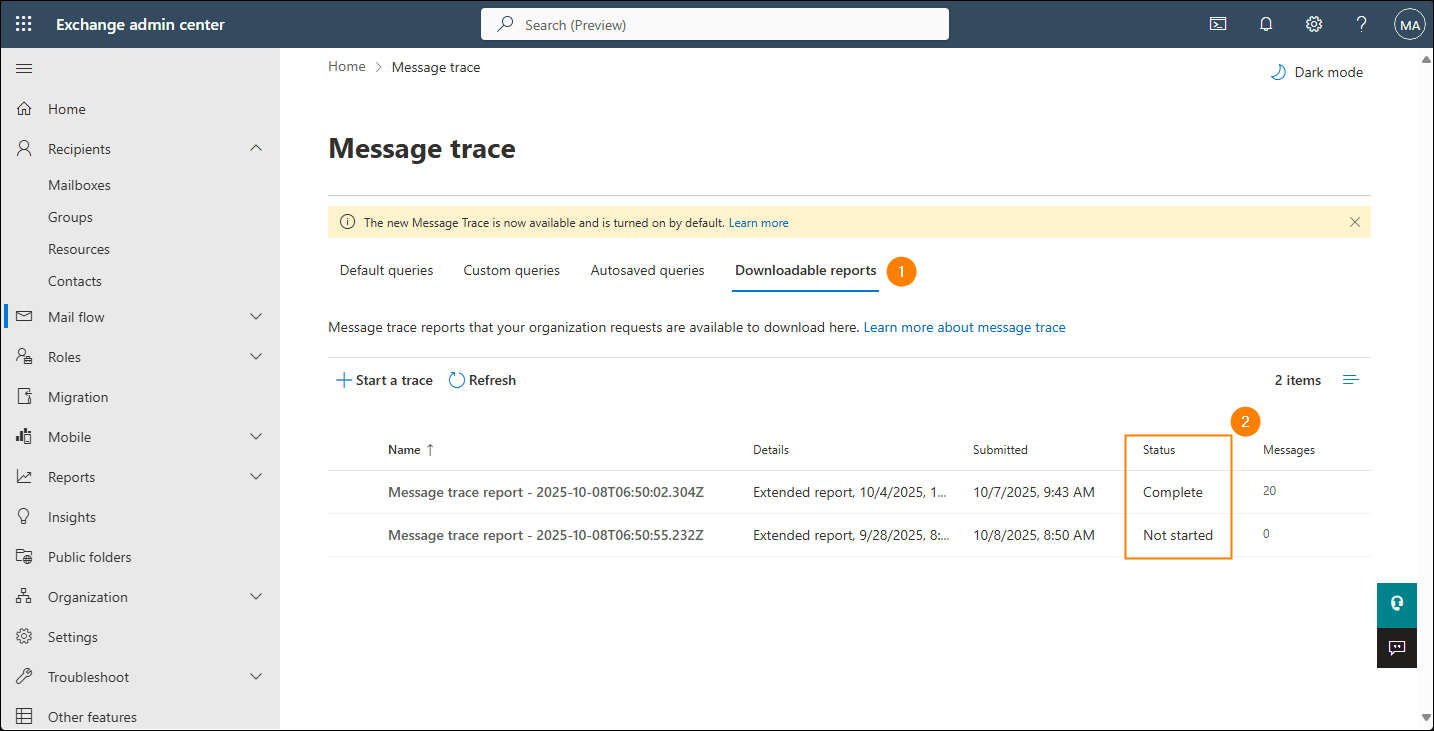The height and width of the screenshot is (731, 1434).
Task: Click inside the Search Preview box
Action: pyautogui.click(x=714, y=23)
